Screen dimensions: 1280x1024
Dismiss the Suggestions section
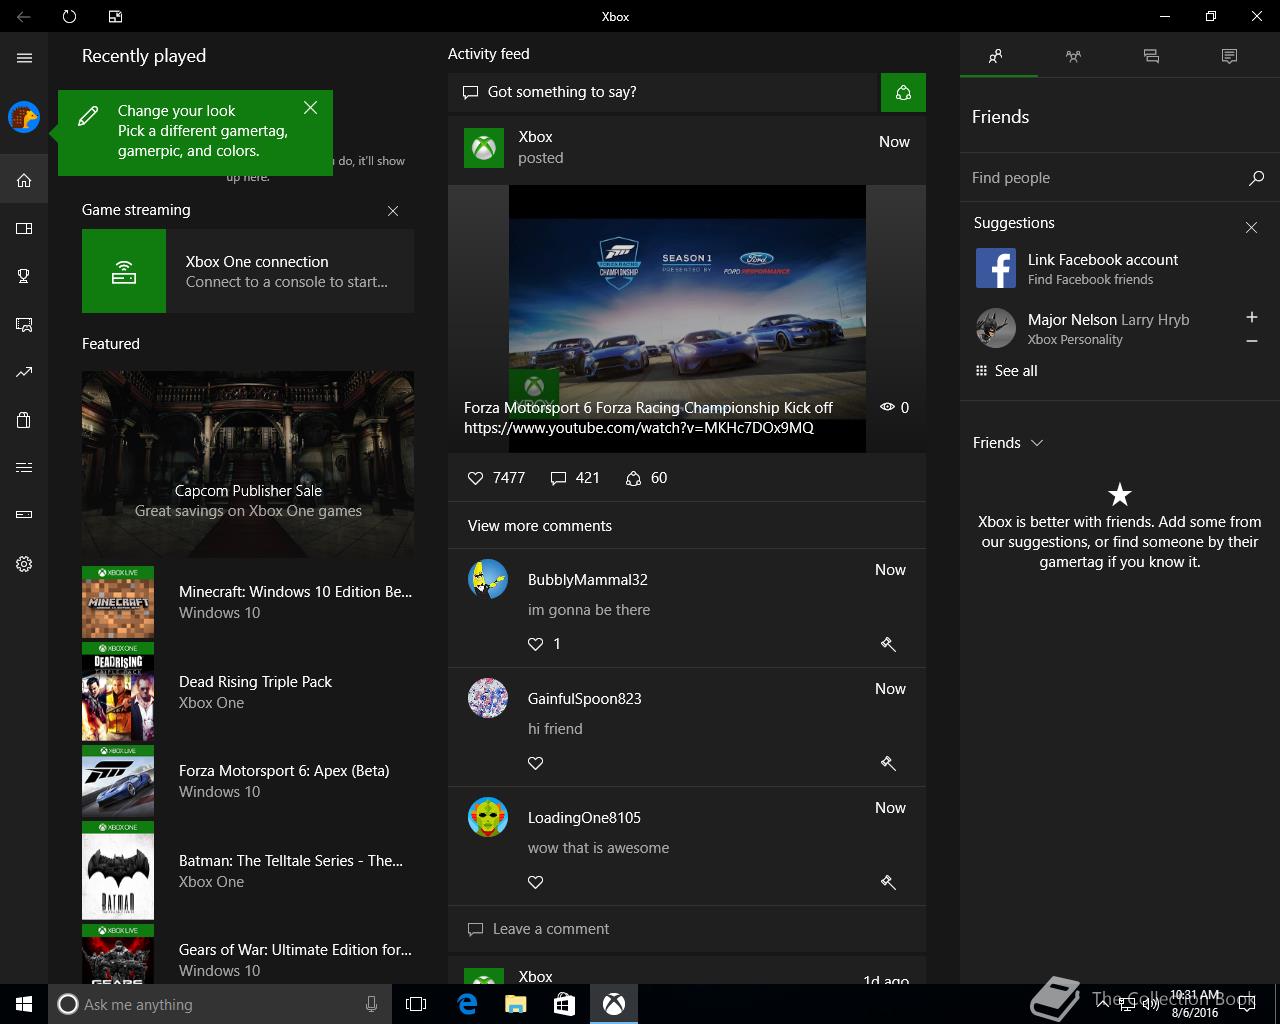click(1251, 228)
